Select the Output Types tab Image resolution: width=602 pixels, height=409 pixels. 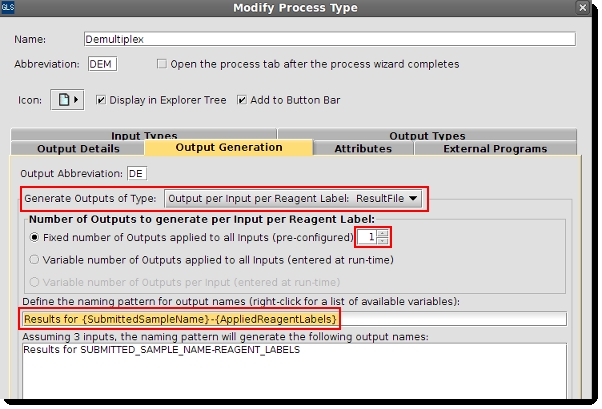click(x=426, y=135)
